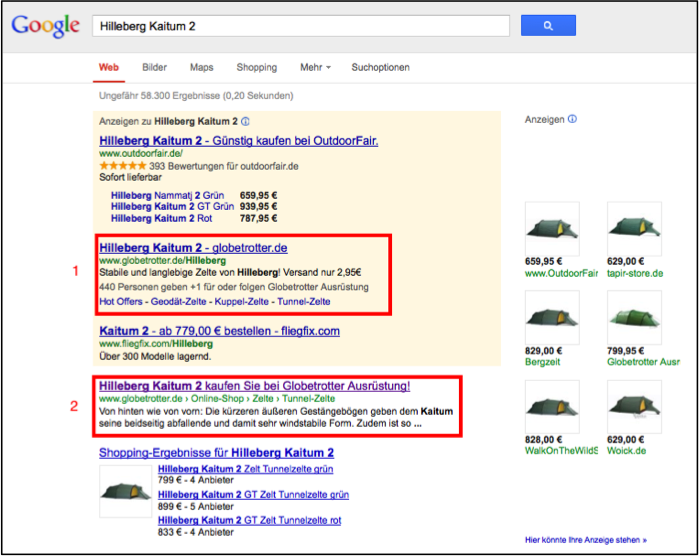The image size is (699, 556).
Task: Open 'Shopping-Ergebnisse für Hilleberg Kaitum 2' heading
Action: tap(216, 453)
